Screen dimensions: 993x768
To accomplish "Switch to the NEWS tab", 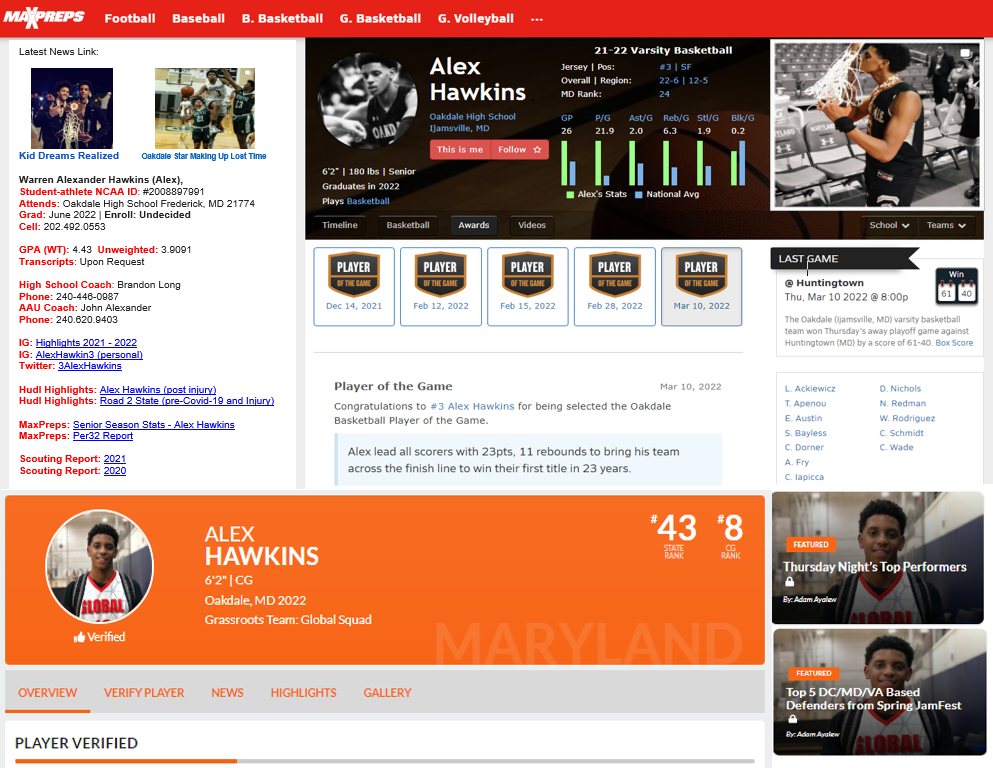I will pos(227,693).
